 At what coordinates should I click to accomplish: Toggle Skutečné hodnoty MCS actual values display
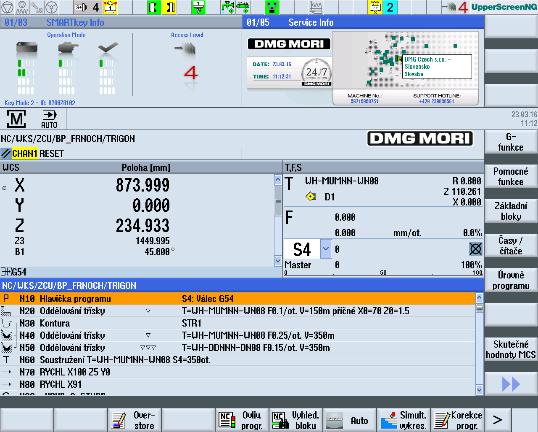(x=511, y=349)
